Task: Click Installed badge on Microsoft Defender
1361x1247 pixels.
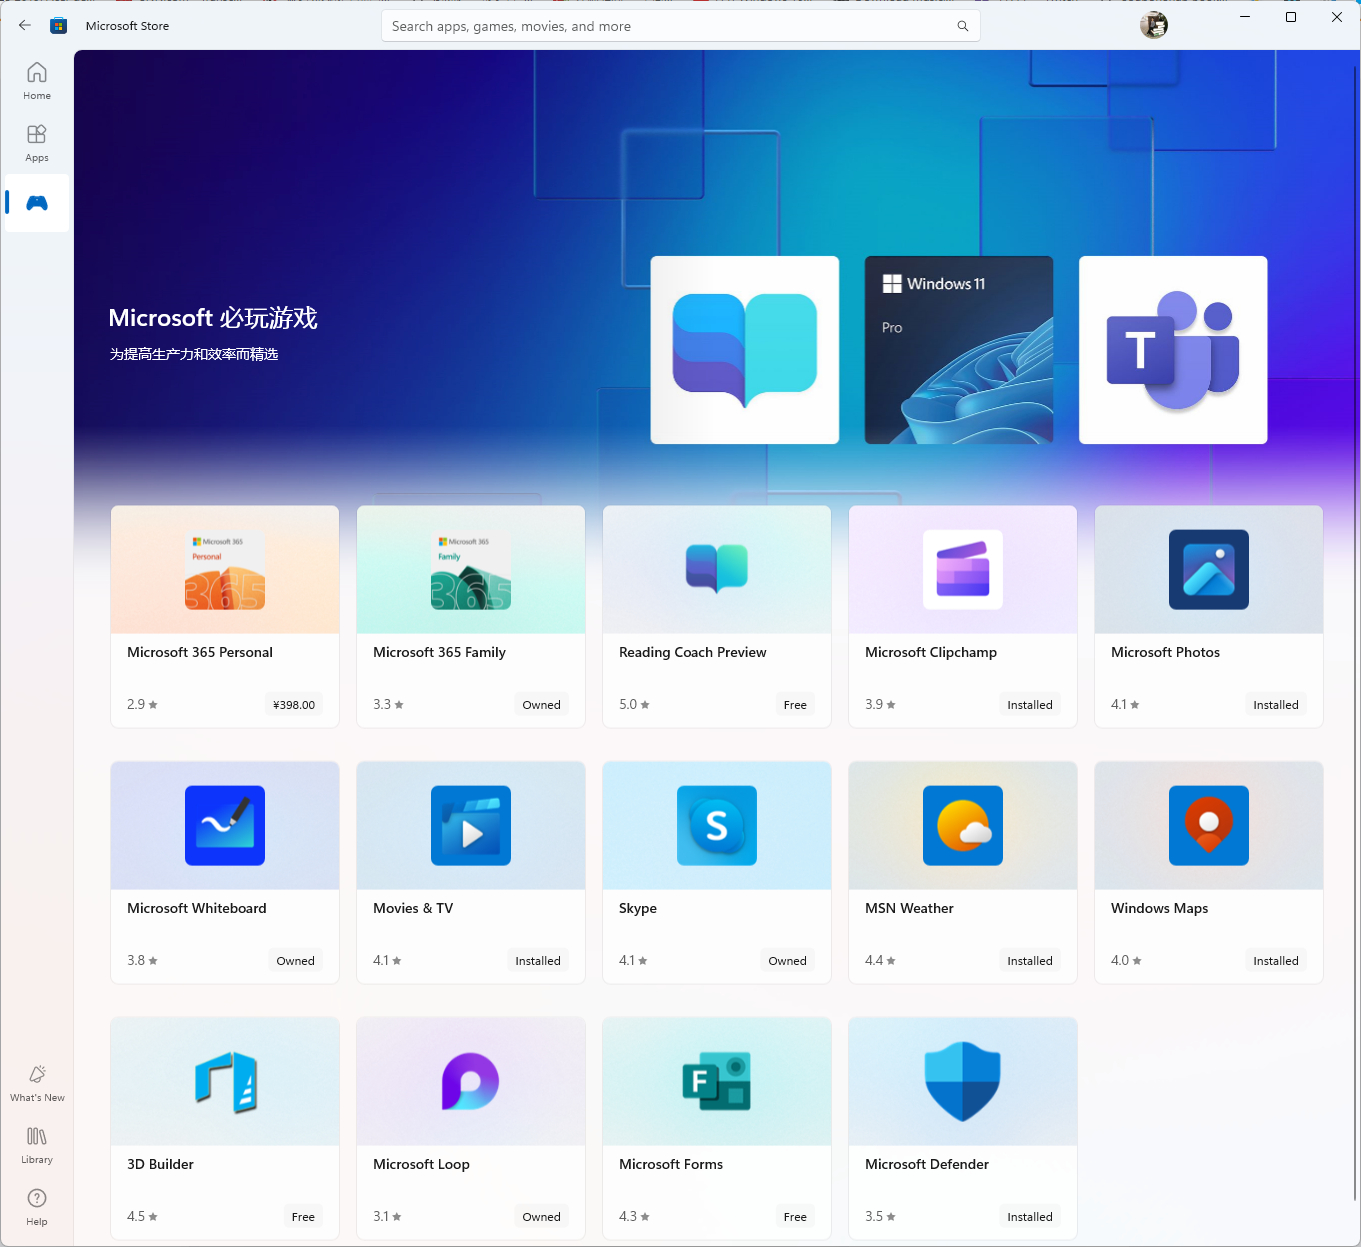Action: click(x=1030, y=1217)
